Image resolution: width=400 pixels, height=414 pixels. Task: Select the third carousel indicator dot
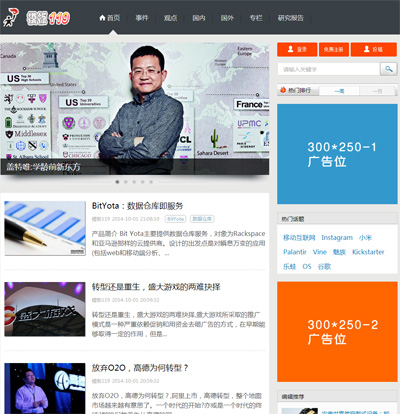[x=134, y=182]
